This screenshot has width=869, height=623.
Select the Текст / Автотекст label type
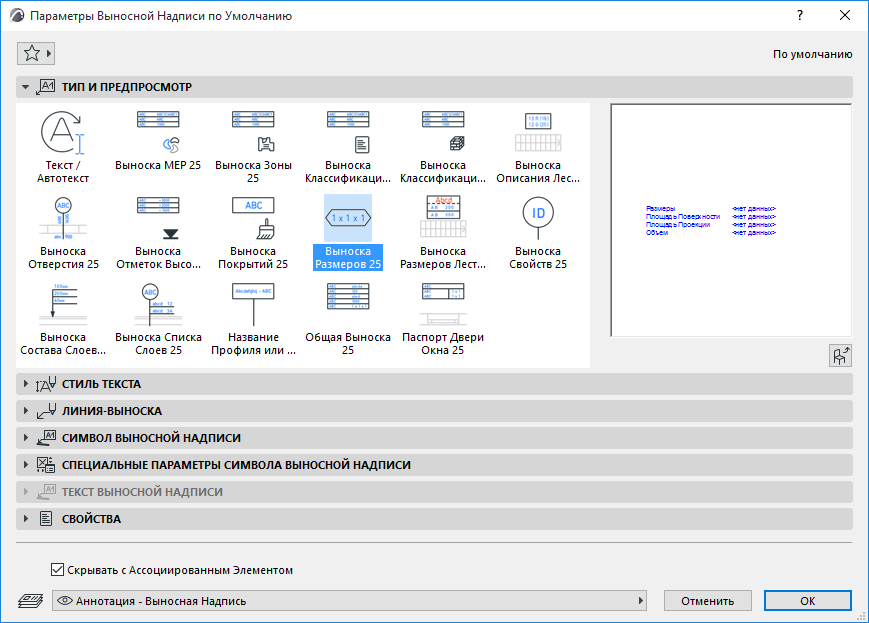63,147
